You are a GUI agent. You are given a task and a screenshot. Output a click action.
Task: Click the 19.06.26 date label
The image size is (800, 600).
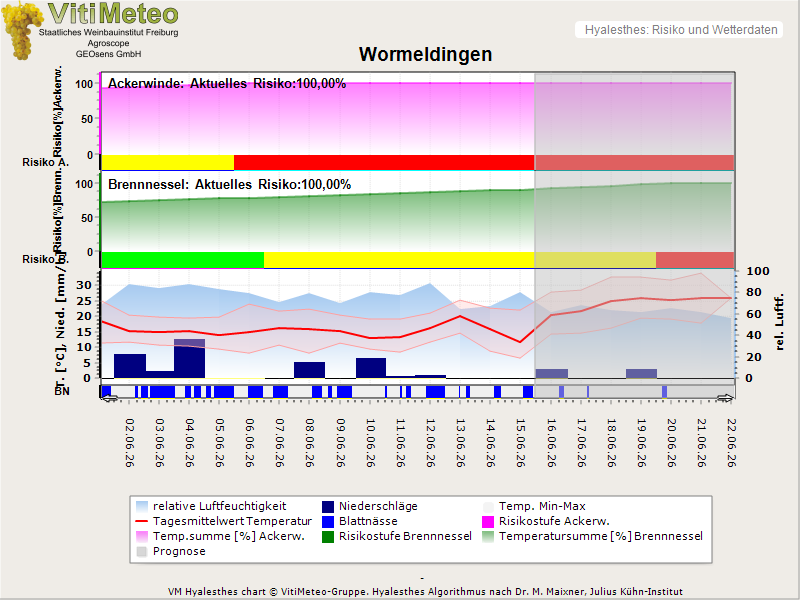(x=641, y=443)
